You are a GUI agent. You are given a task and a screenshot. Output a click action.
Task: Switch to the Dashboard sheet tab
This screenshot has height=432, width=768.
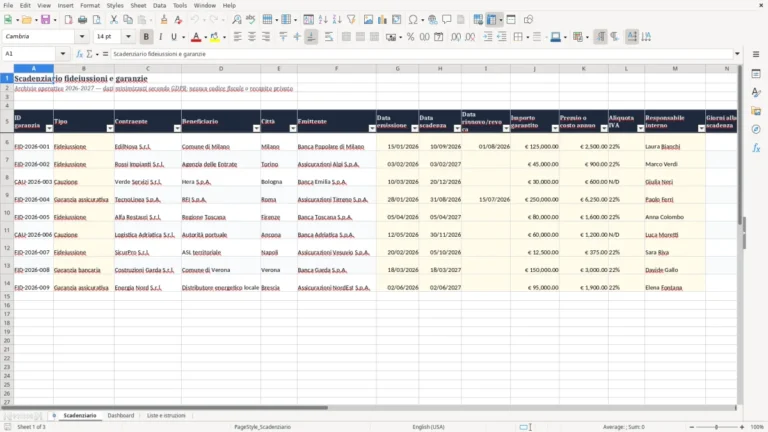pyautogui.click(x=120, y=415)
